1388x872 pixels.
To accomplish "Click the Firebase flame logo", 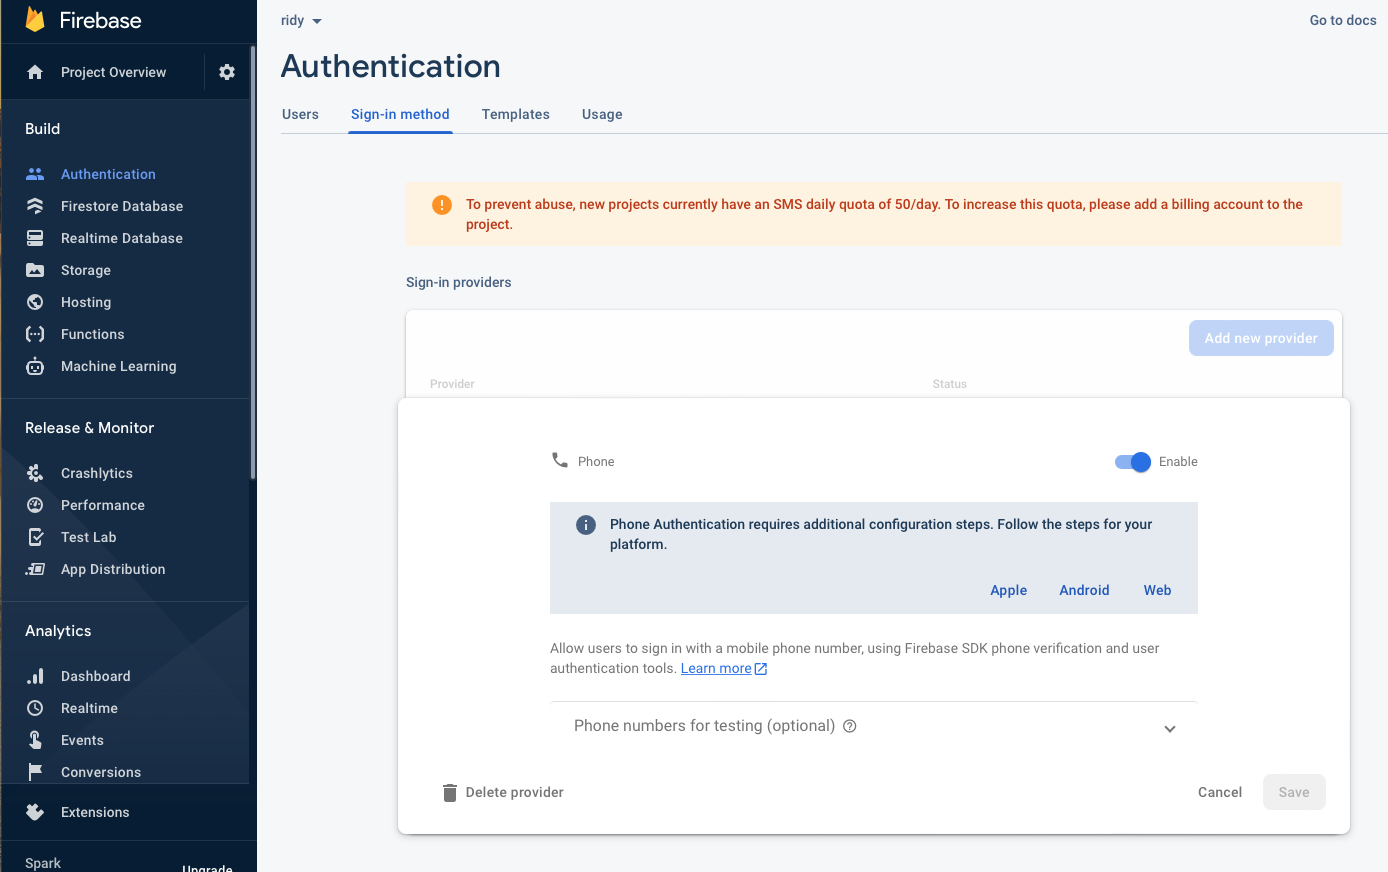I will (35, 19).
